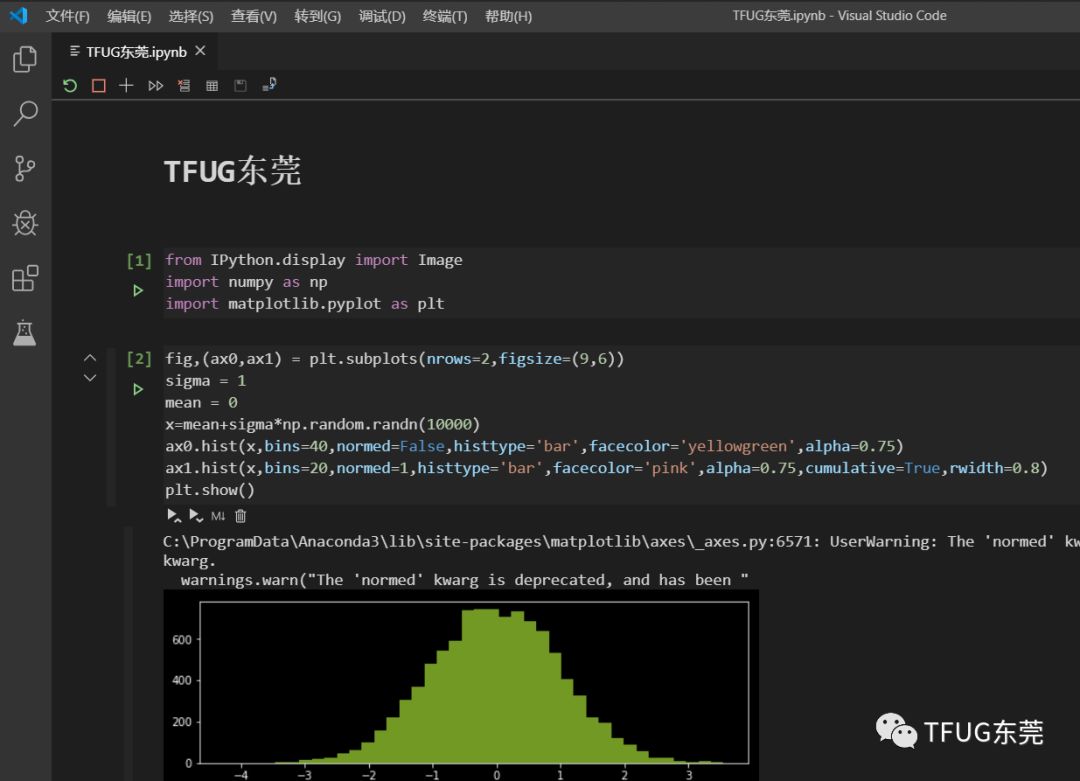The height and width of the screenshot is (781, 1080).
Task: Open the Search view in activity bar
Action: (x=25, y=114)
